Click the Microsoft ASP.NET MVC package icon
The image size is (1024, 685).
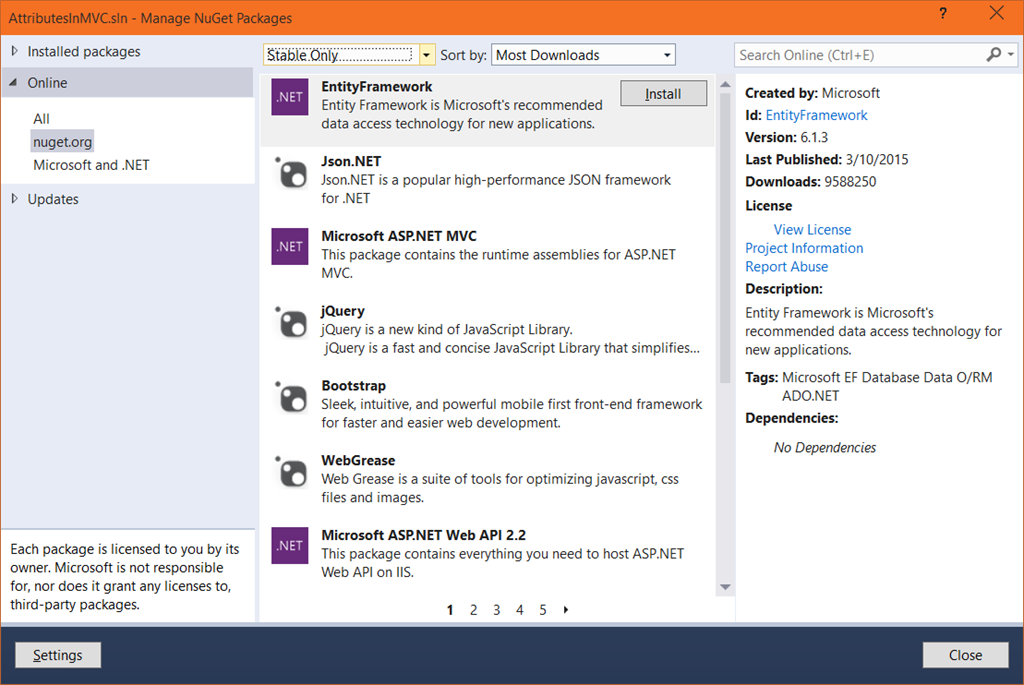(289, 246)
